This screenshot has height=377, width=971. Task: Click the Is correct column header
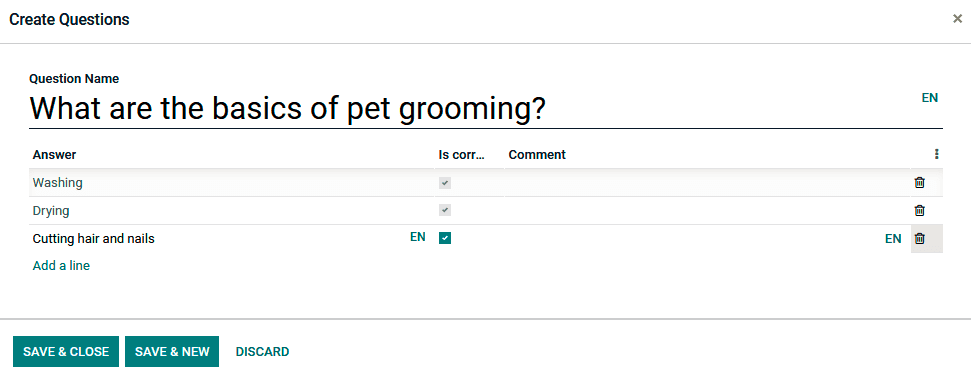pos(461,155)
